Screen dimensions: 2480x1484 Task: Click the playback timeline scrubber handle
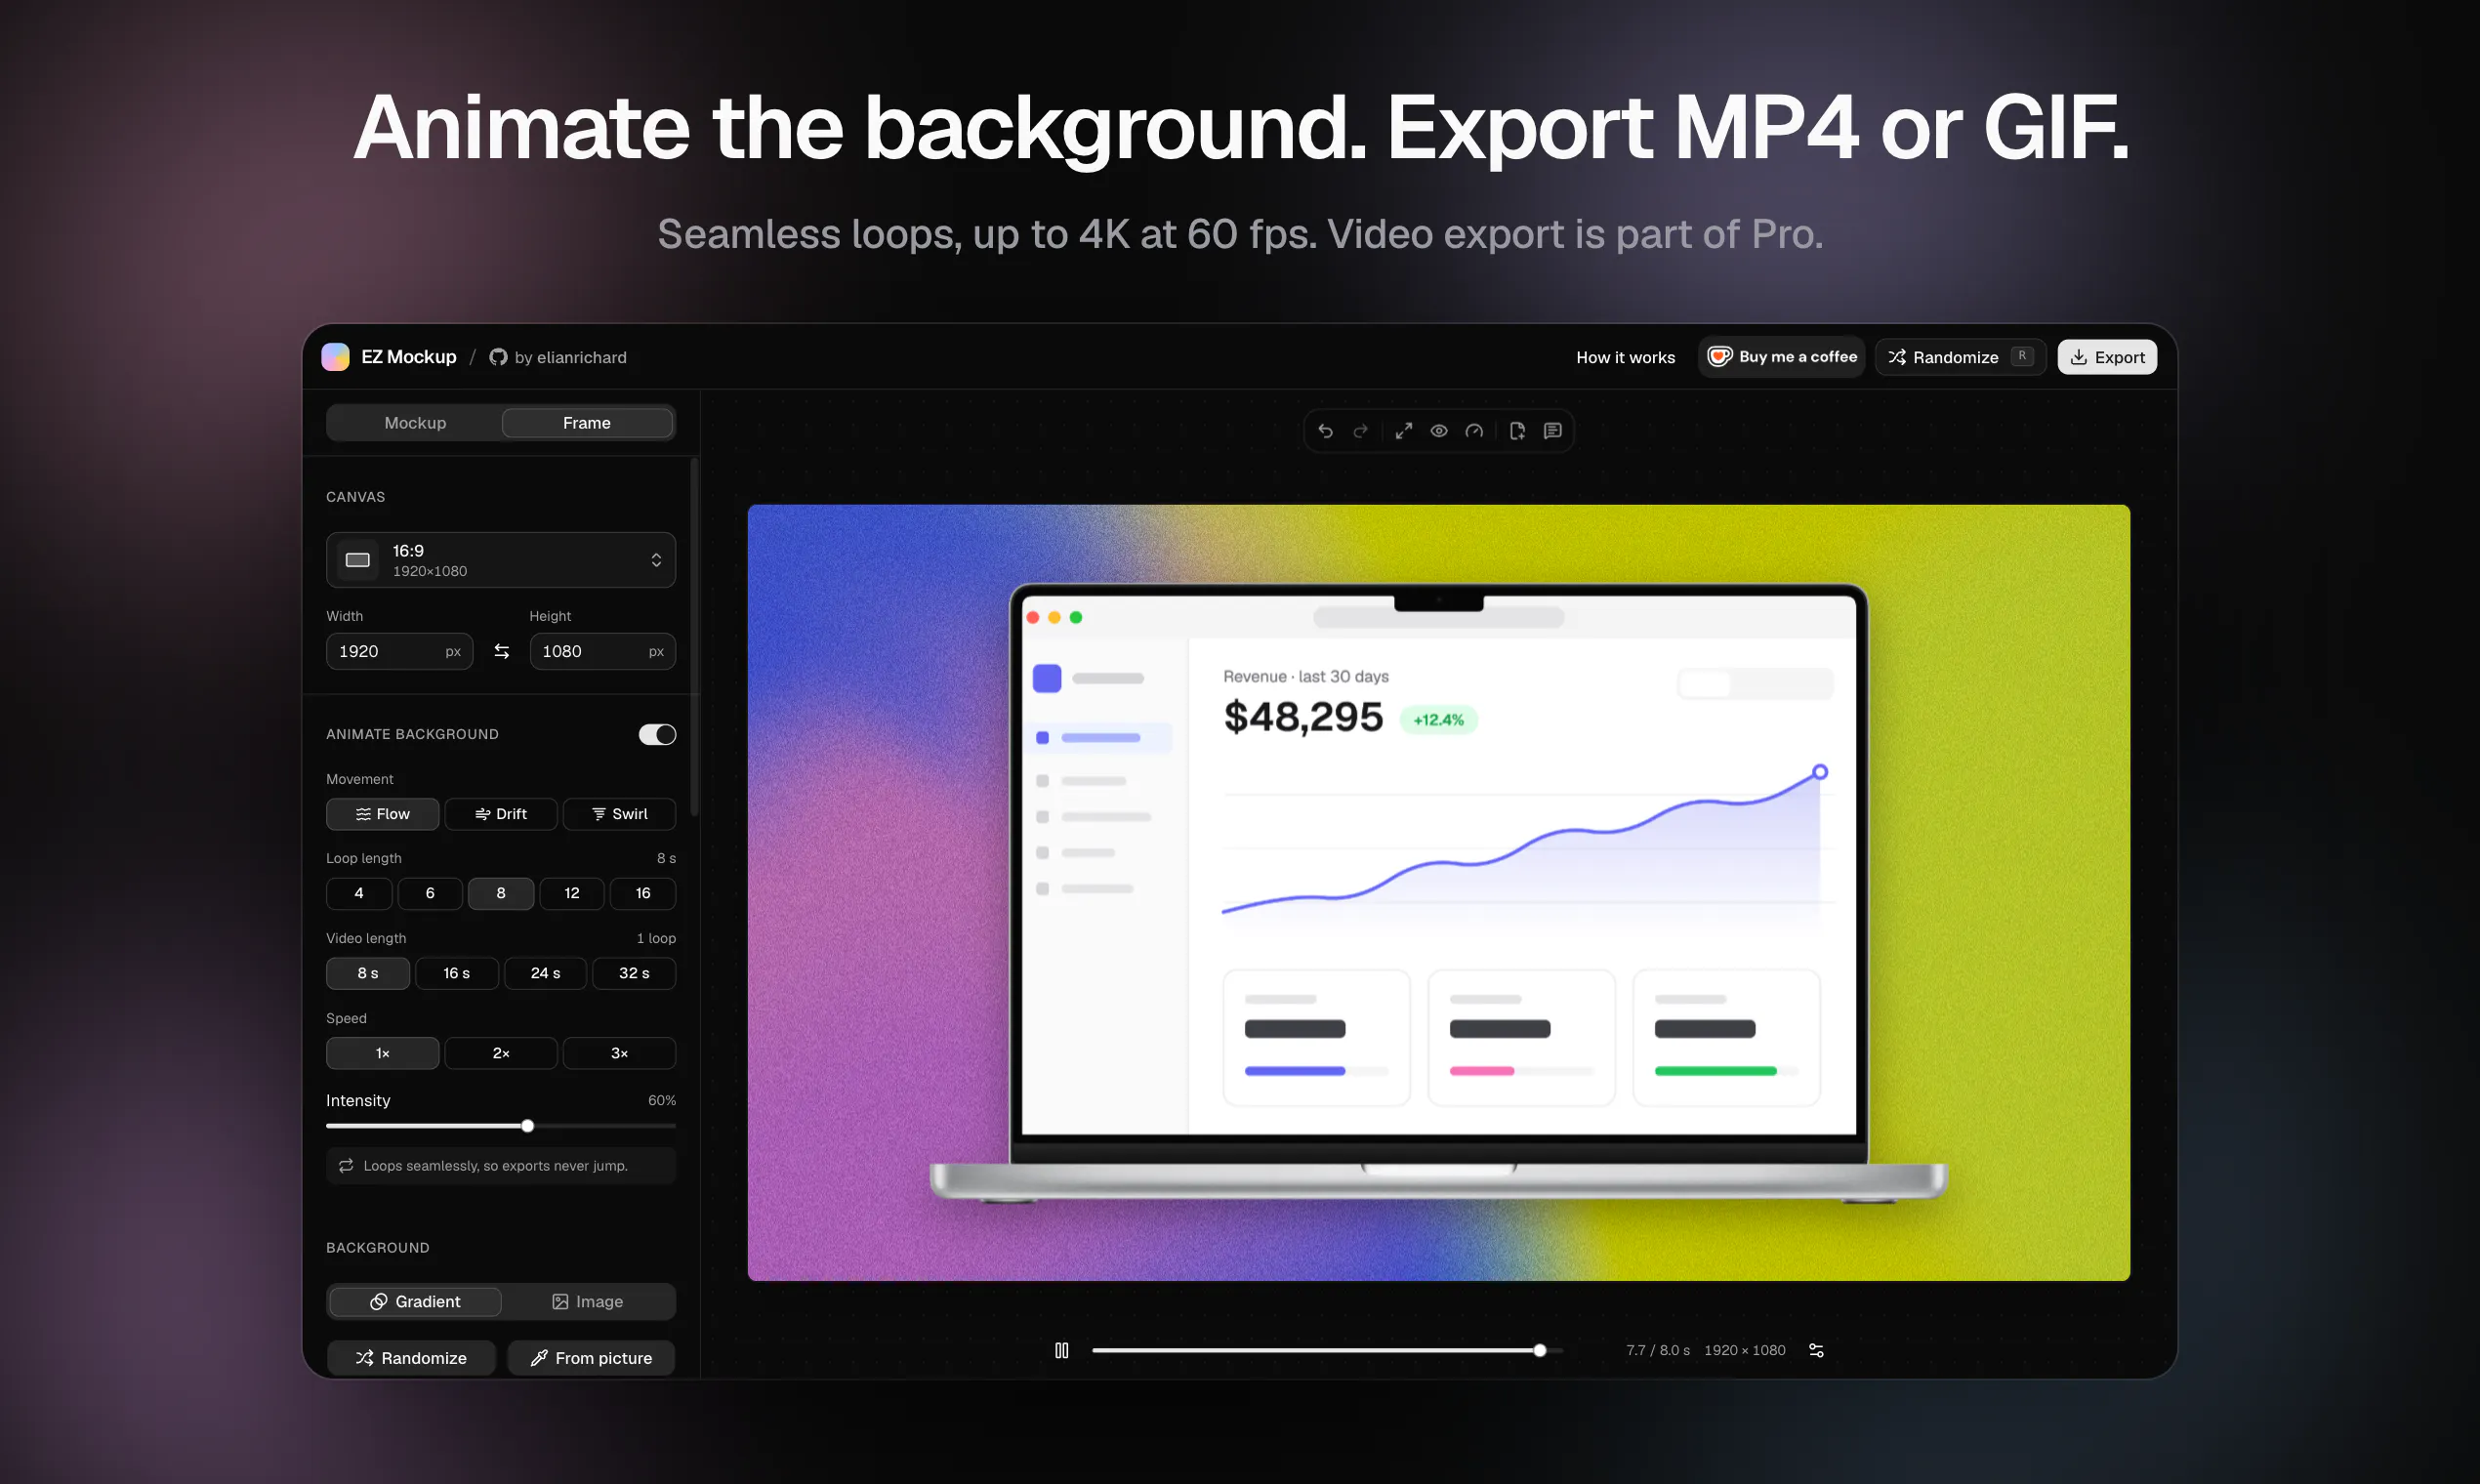[1540, 1351]
